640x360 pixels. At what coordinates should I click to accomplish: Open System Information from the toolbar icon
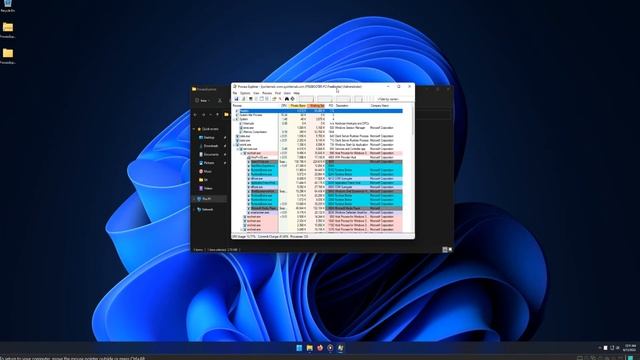(250, 99)
